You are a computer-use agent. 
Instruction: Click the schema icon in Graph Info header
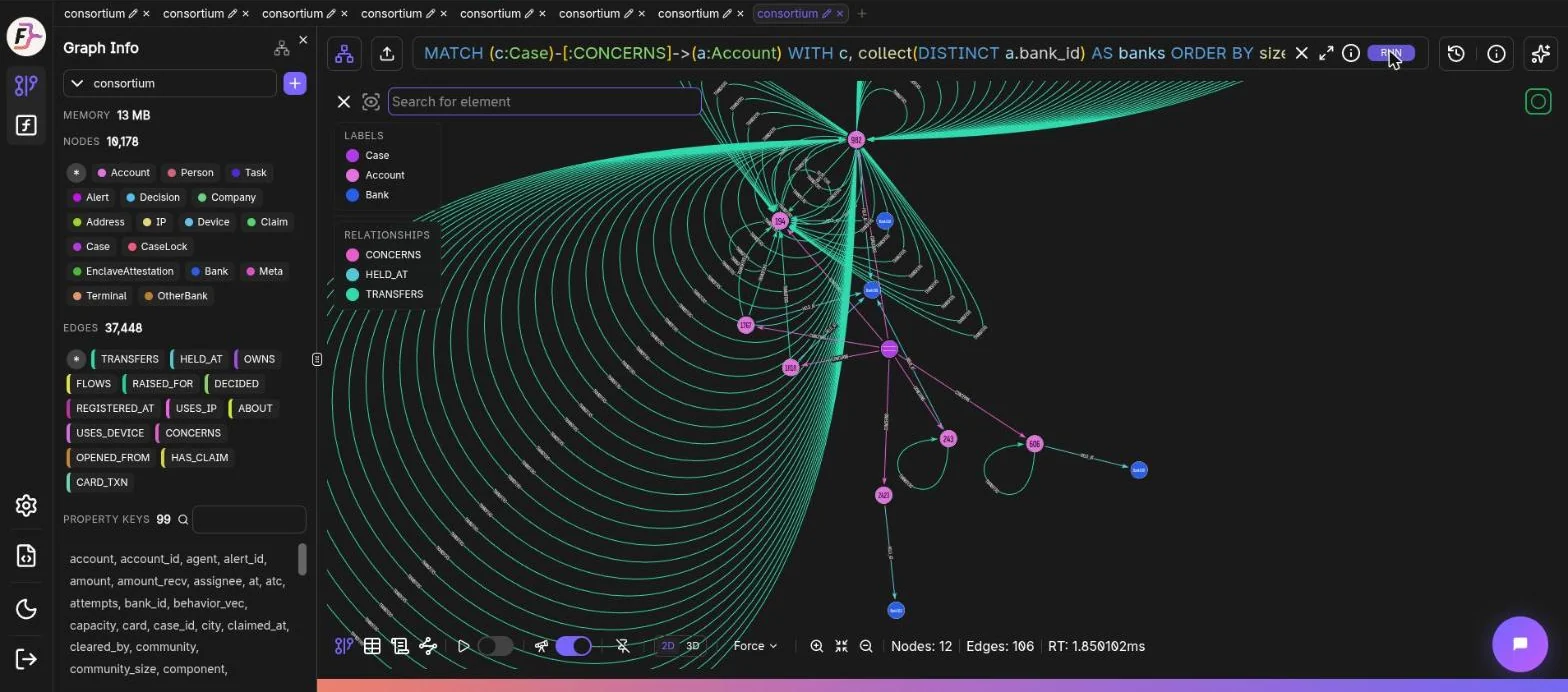pos(281,47)
